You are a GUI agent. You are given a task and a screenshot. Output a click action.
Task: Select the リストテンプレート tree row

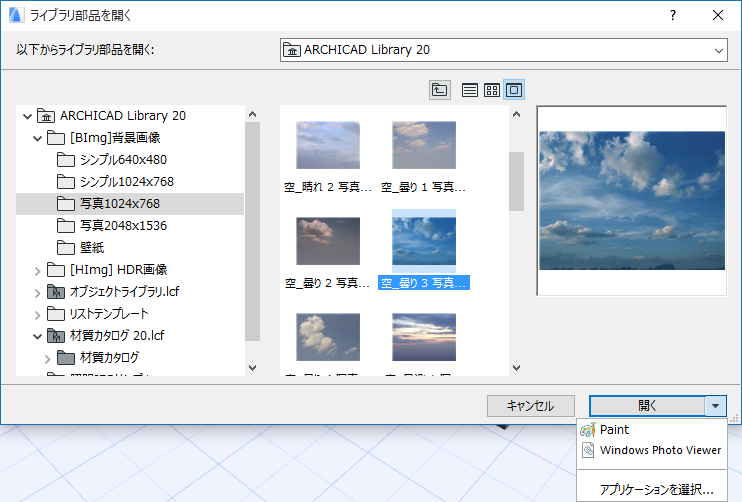(x=130, y=314)
